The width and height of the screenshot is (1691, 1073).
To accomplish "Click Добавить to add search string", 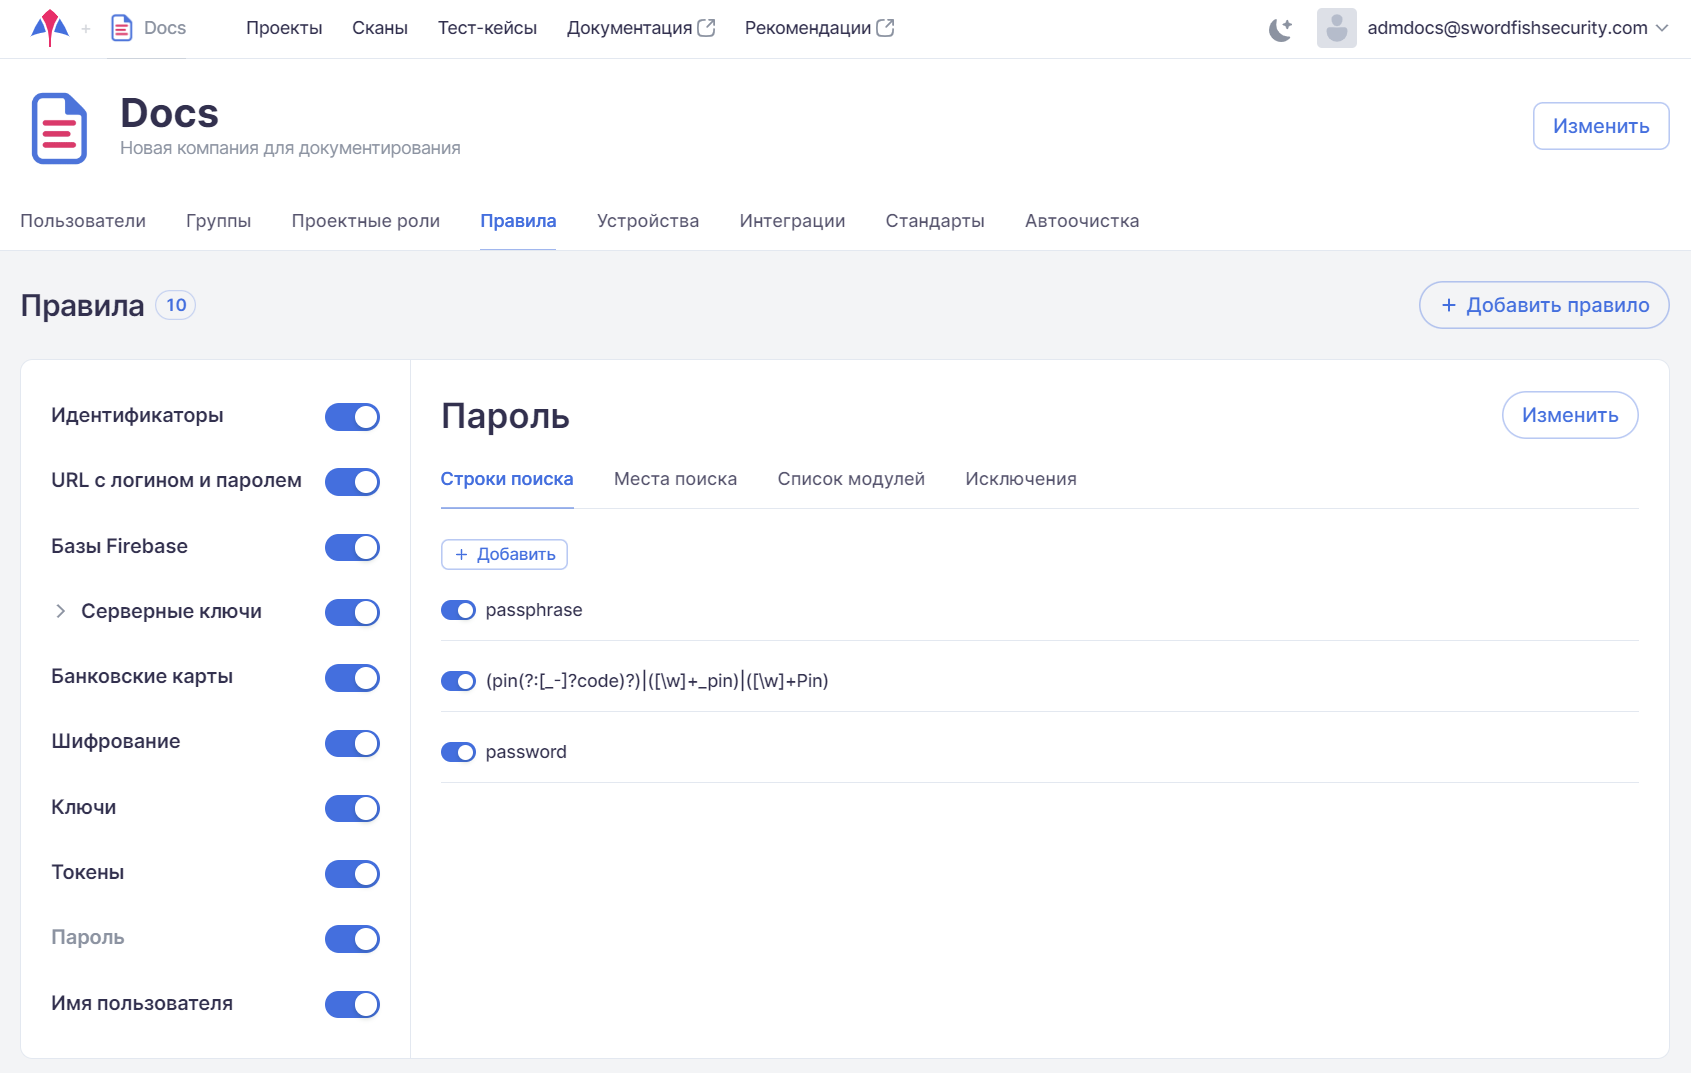I will tap(504, 554).
